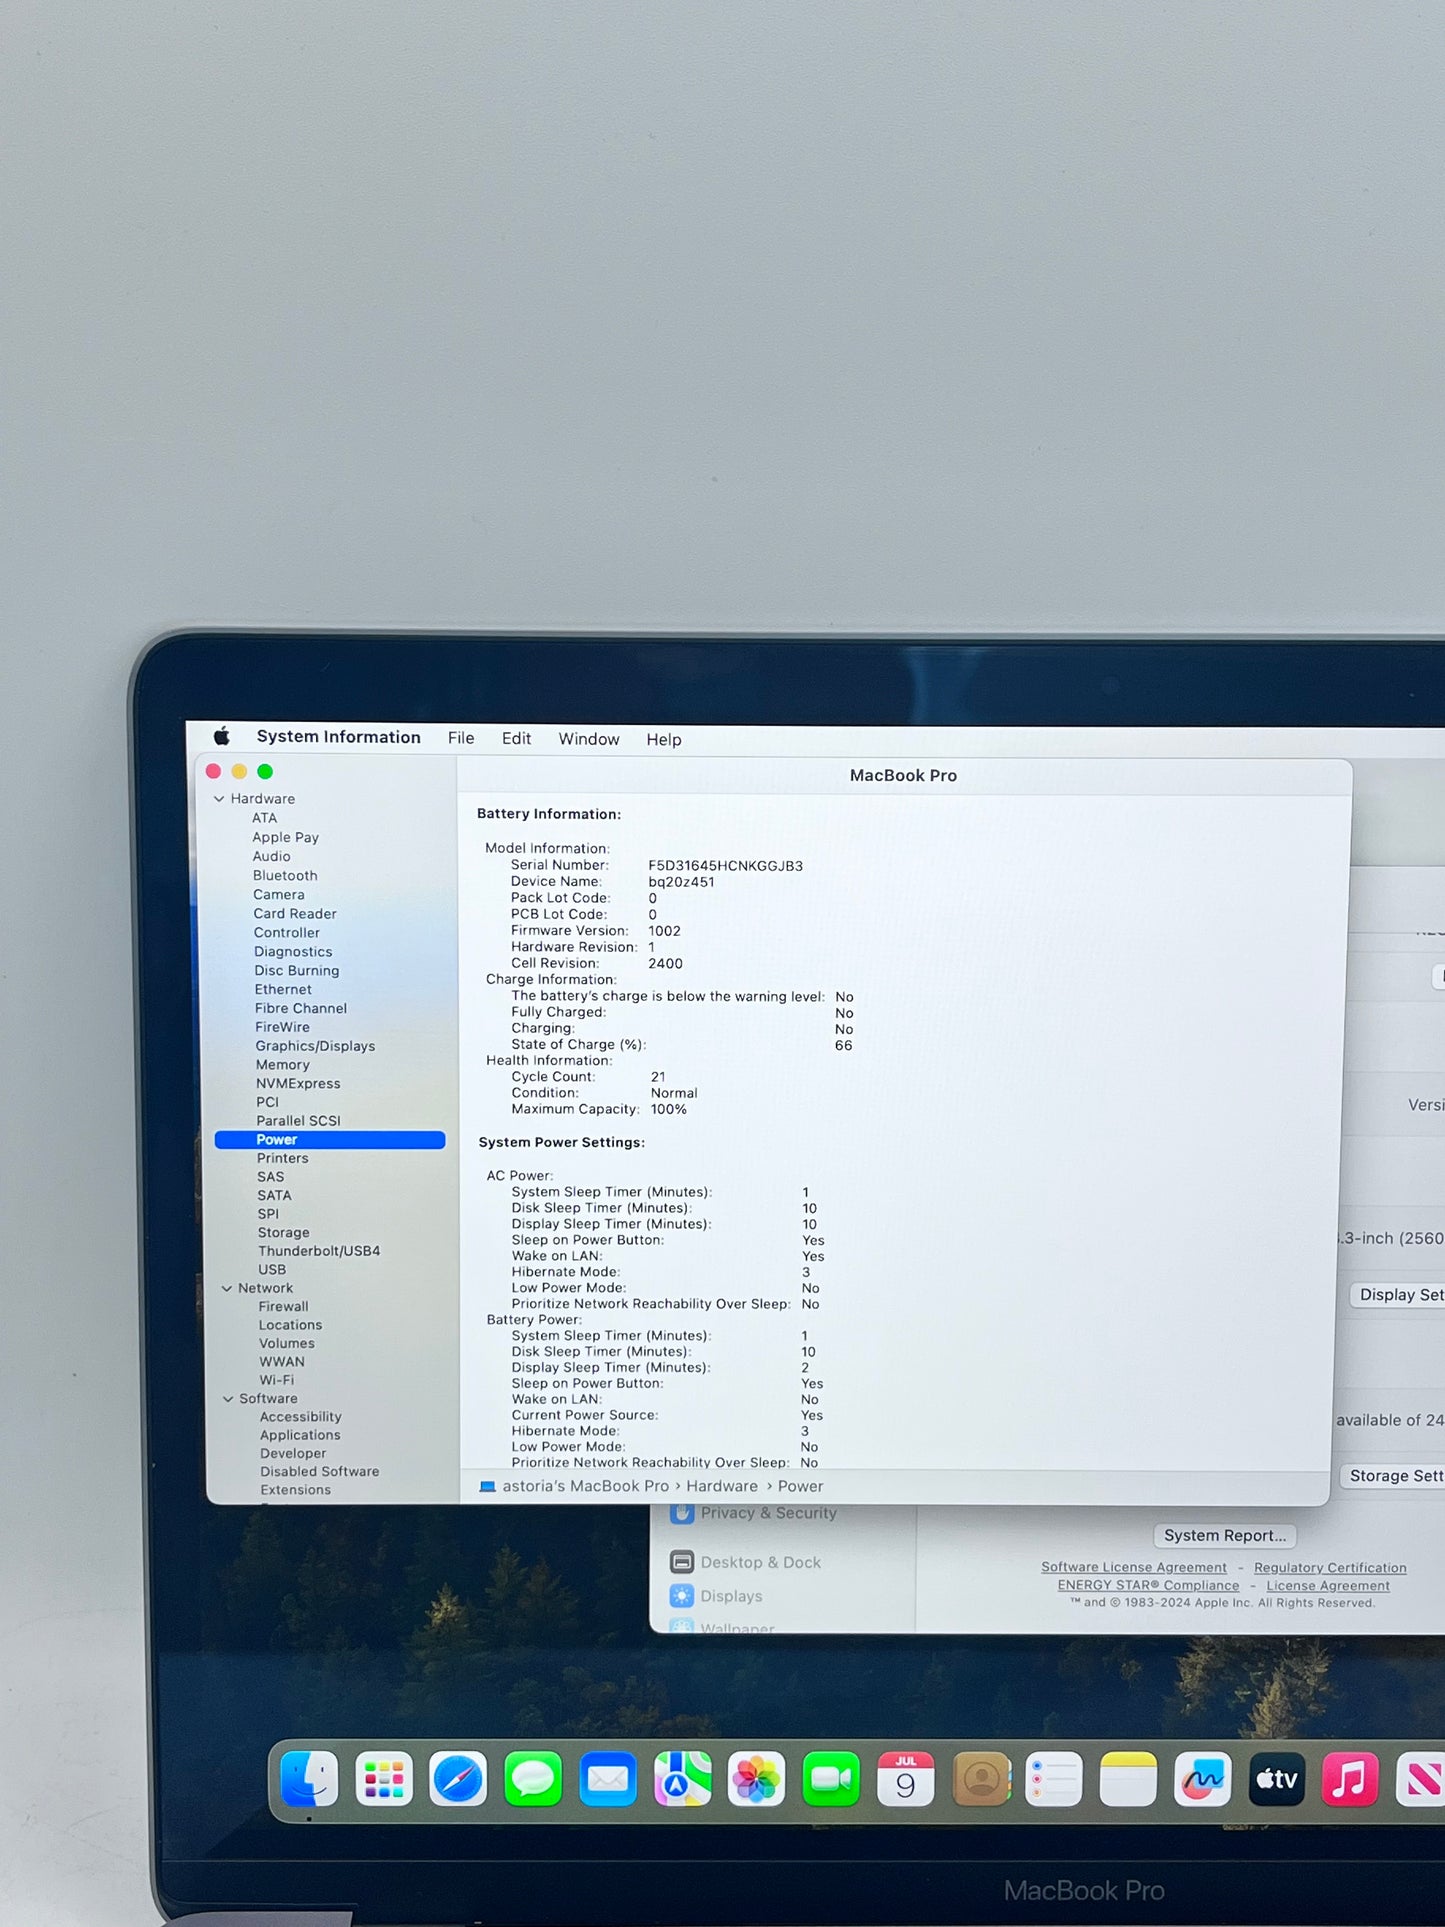Select Applications under Software
The width and height of the screenshot is (1445, 1927).
(300, 1435)
